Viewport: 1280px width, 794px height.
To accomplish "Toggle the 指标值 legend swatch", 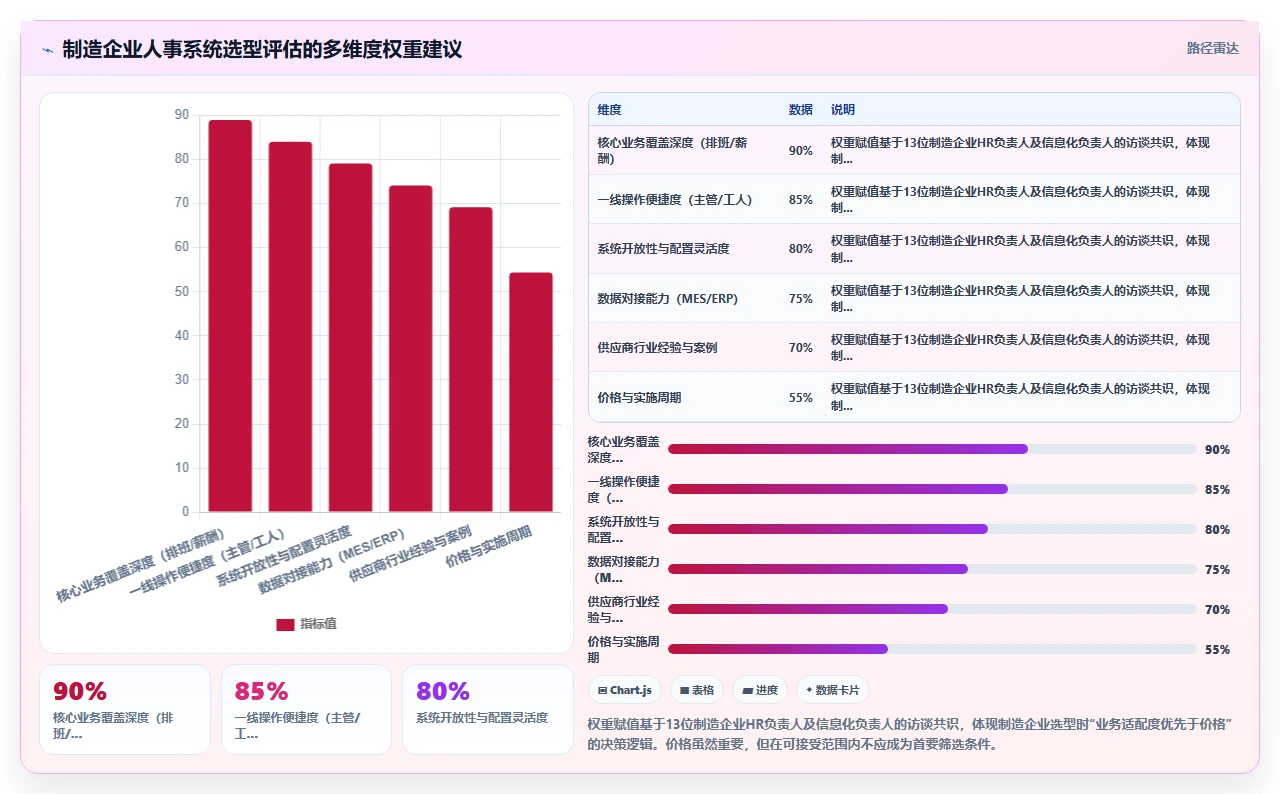I will (285, 624).
